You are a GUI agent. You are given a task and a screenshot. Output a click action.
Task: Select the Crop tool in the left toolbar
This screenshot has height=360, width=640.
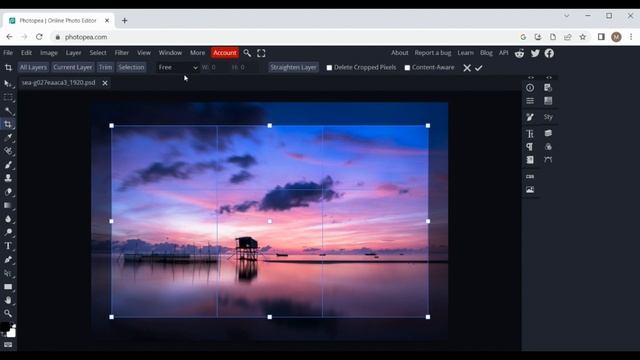(8, 124)
